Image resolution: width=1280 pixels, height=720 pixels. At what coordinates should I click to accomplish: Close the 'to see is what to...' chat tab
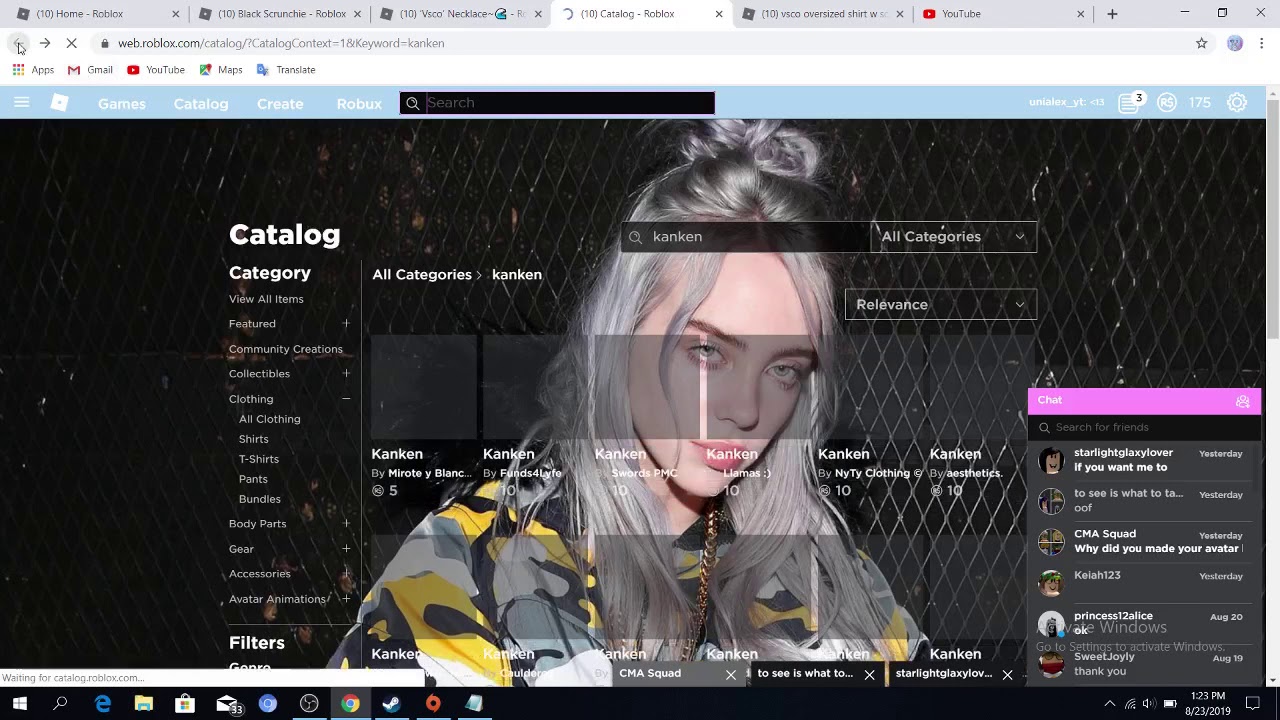[869, 675]
